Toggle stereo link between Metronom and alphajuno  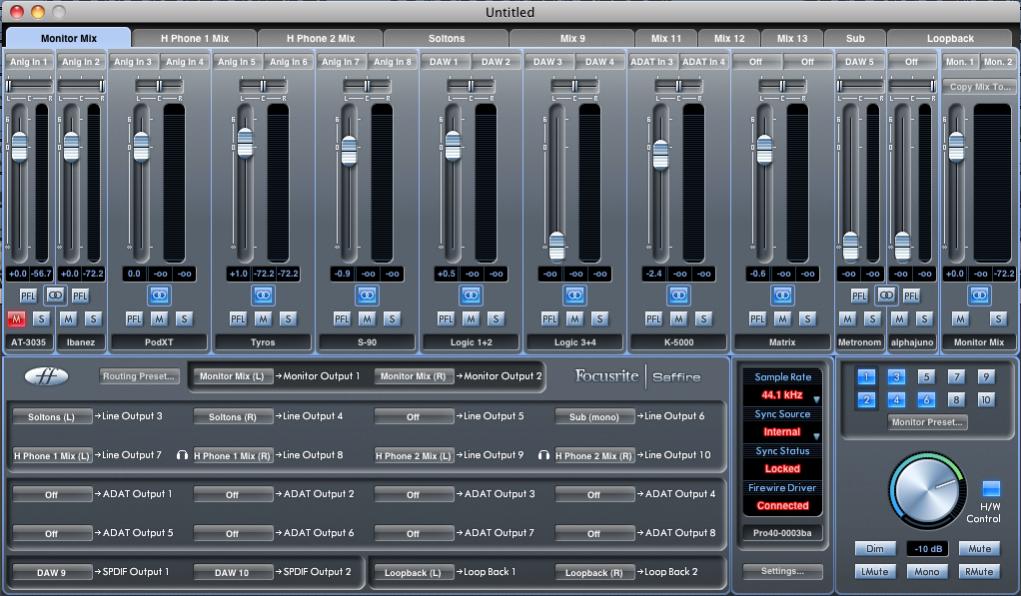coord(886,296)
